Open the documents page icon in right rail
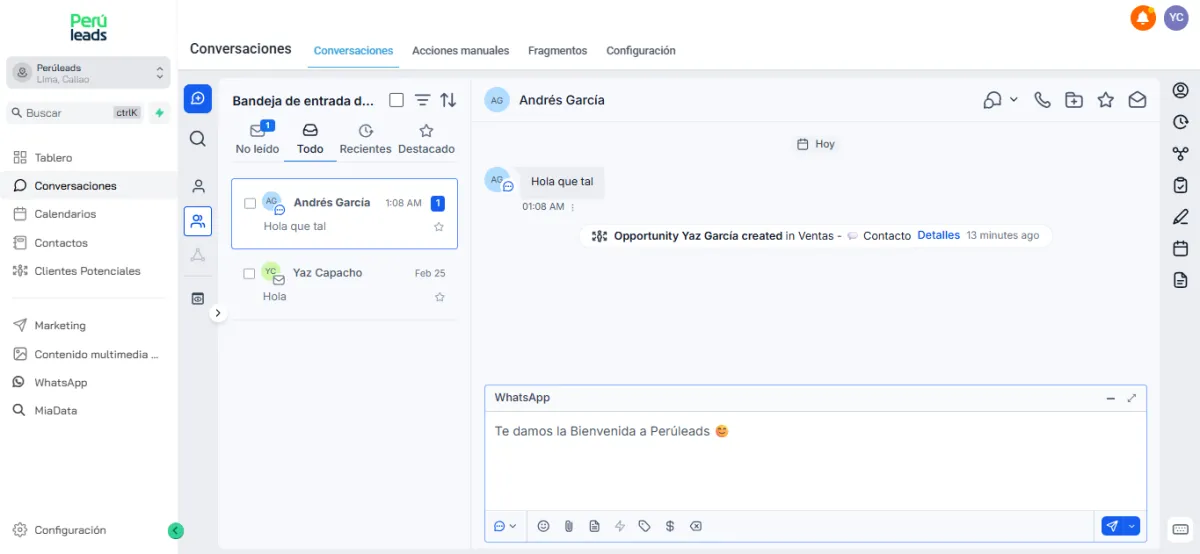The height and width of the screenshot is (554, 1200). tap(1180, 280)
